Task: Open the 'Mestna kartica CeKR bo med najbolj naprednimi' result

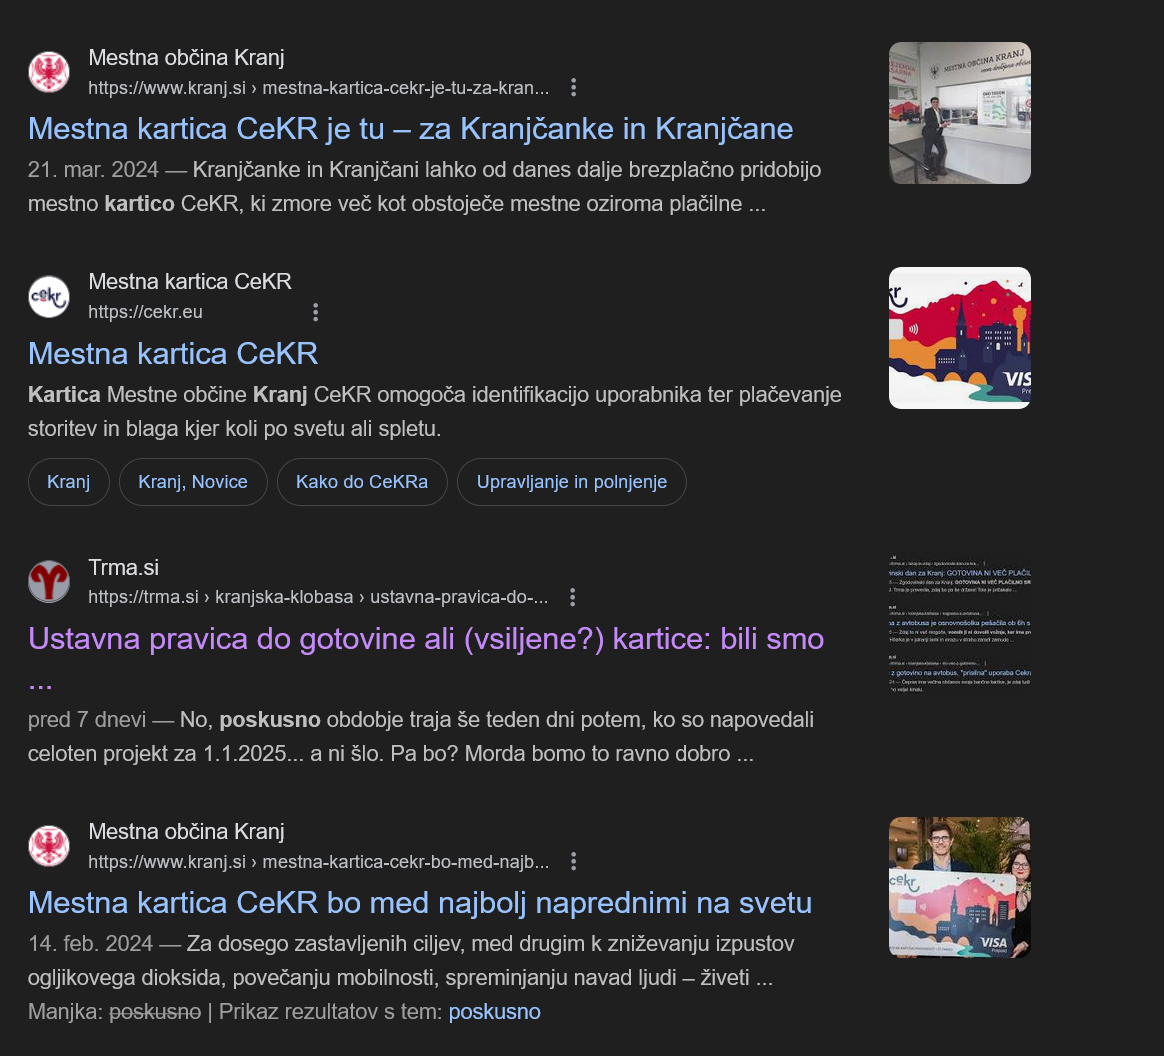Action: (420, 903)
